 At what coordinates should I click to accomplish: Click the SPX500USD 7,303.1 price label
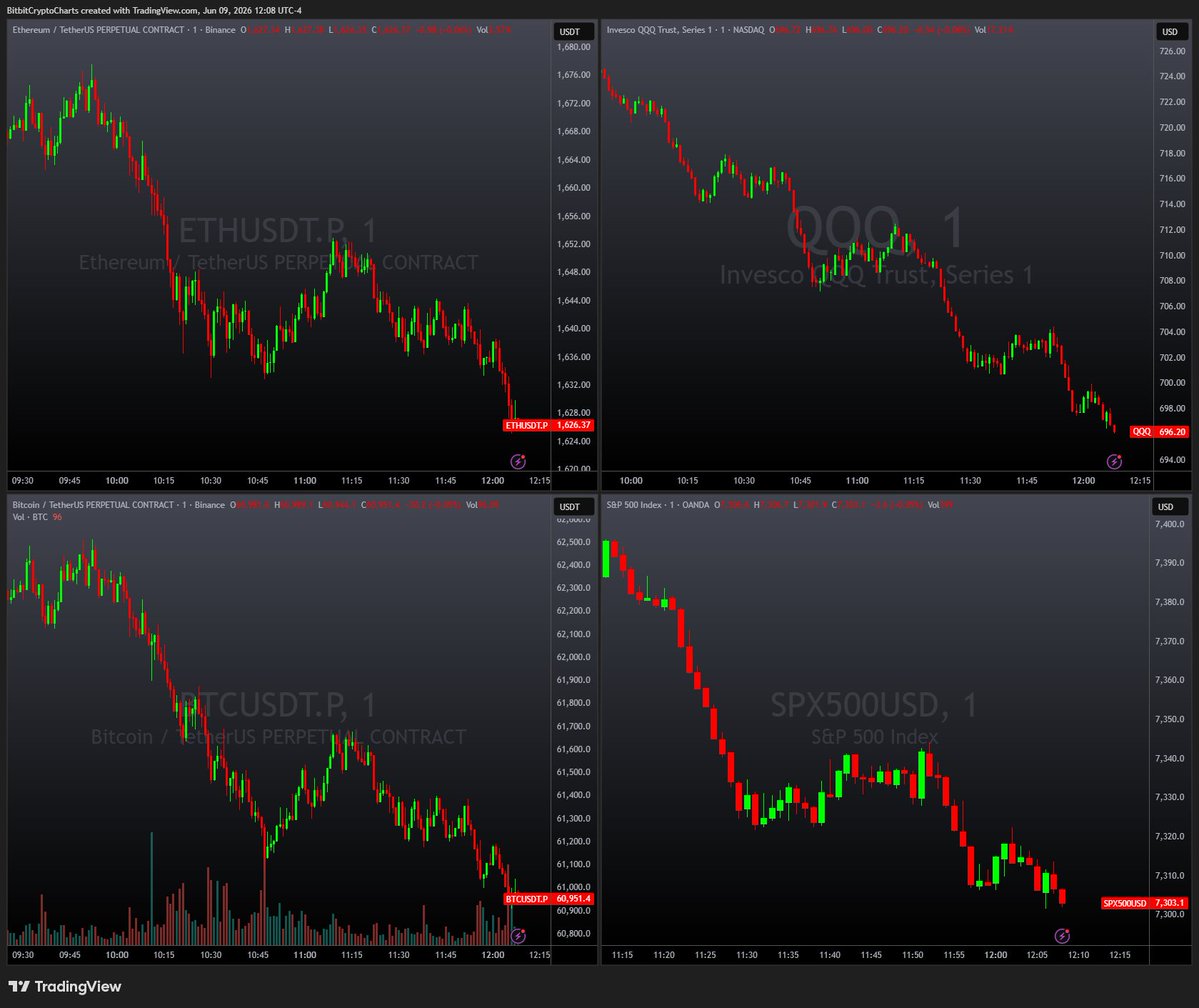pos(1145,903)
